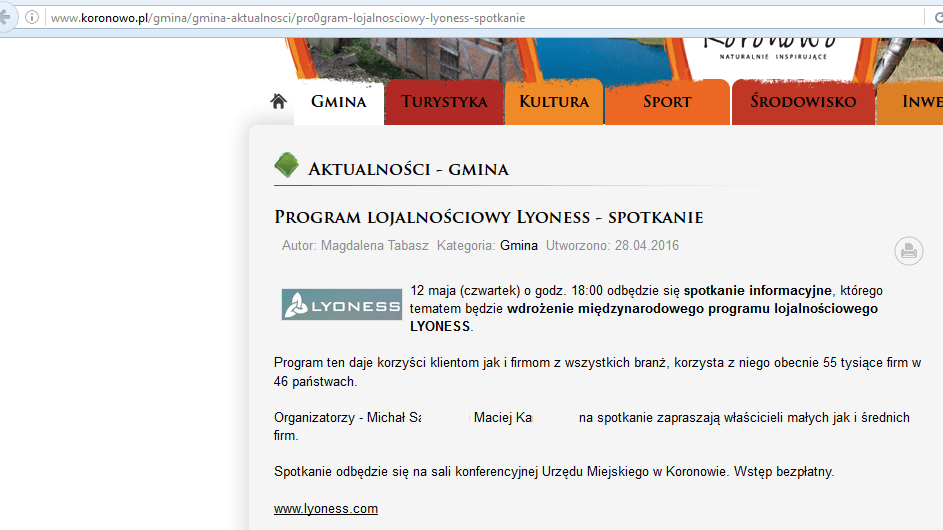This screenshot has width=943, height=530.
Task: Switch to the Kultura tab
Action: coord(554,102)
